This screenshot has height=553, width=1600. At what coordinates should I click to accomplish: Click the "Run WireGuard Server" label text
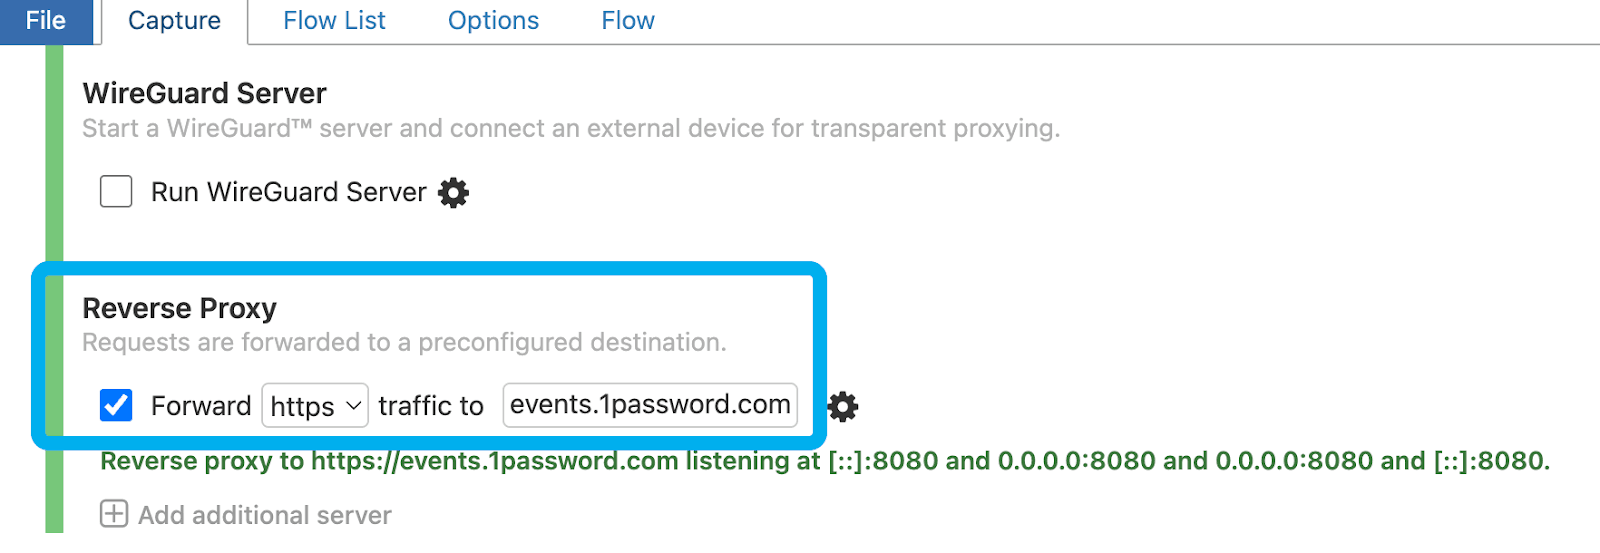[x=288, y=192]
